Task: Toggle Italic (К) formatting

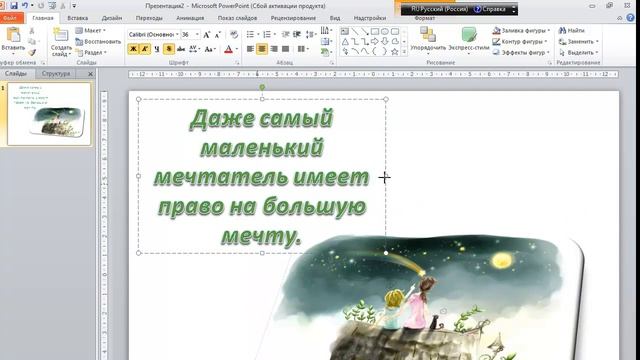Action: 145,49
